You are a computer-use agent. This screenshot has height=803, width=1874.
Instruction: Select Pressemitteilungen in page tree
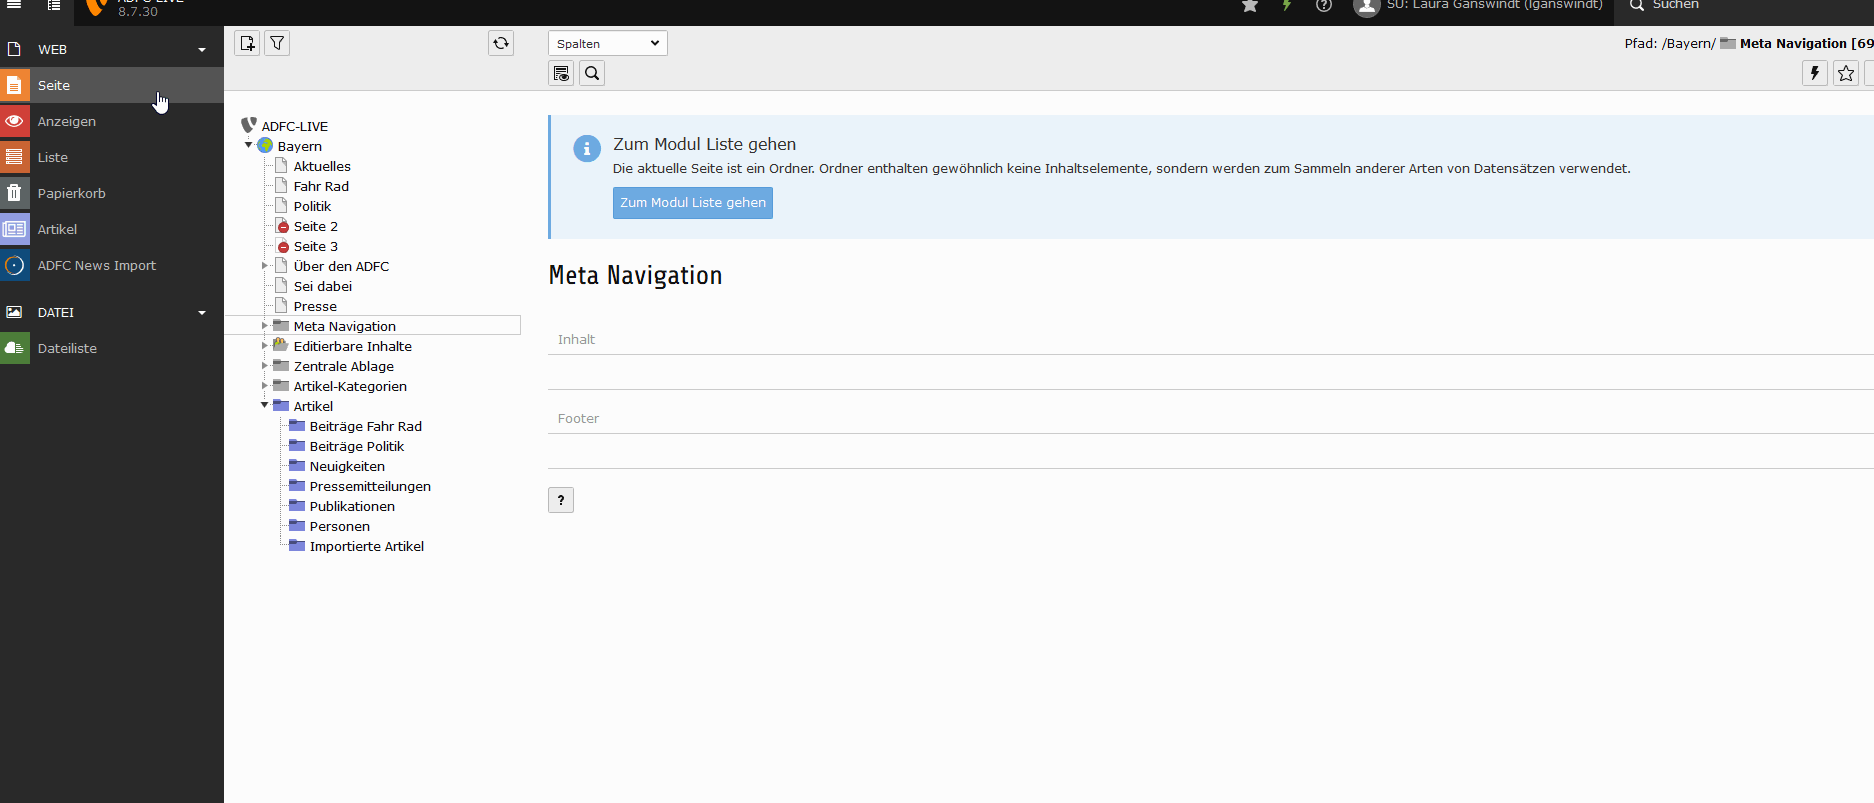[370, 486]
